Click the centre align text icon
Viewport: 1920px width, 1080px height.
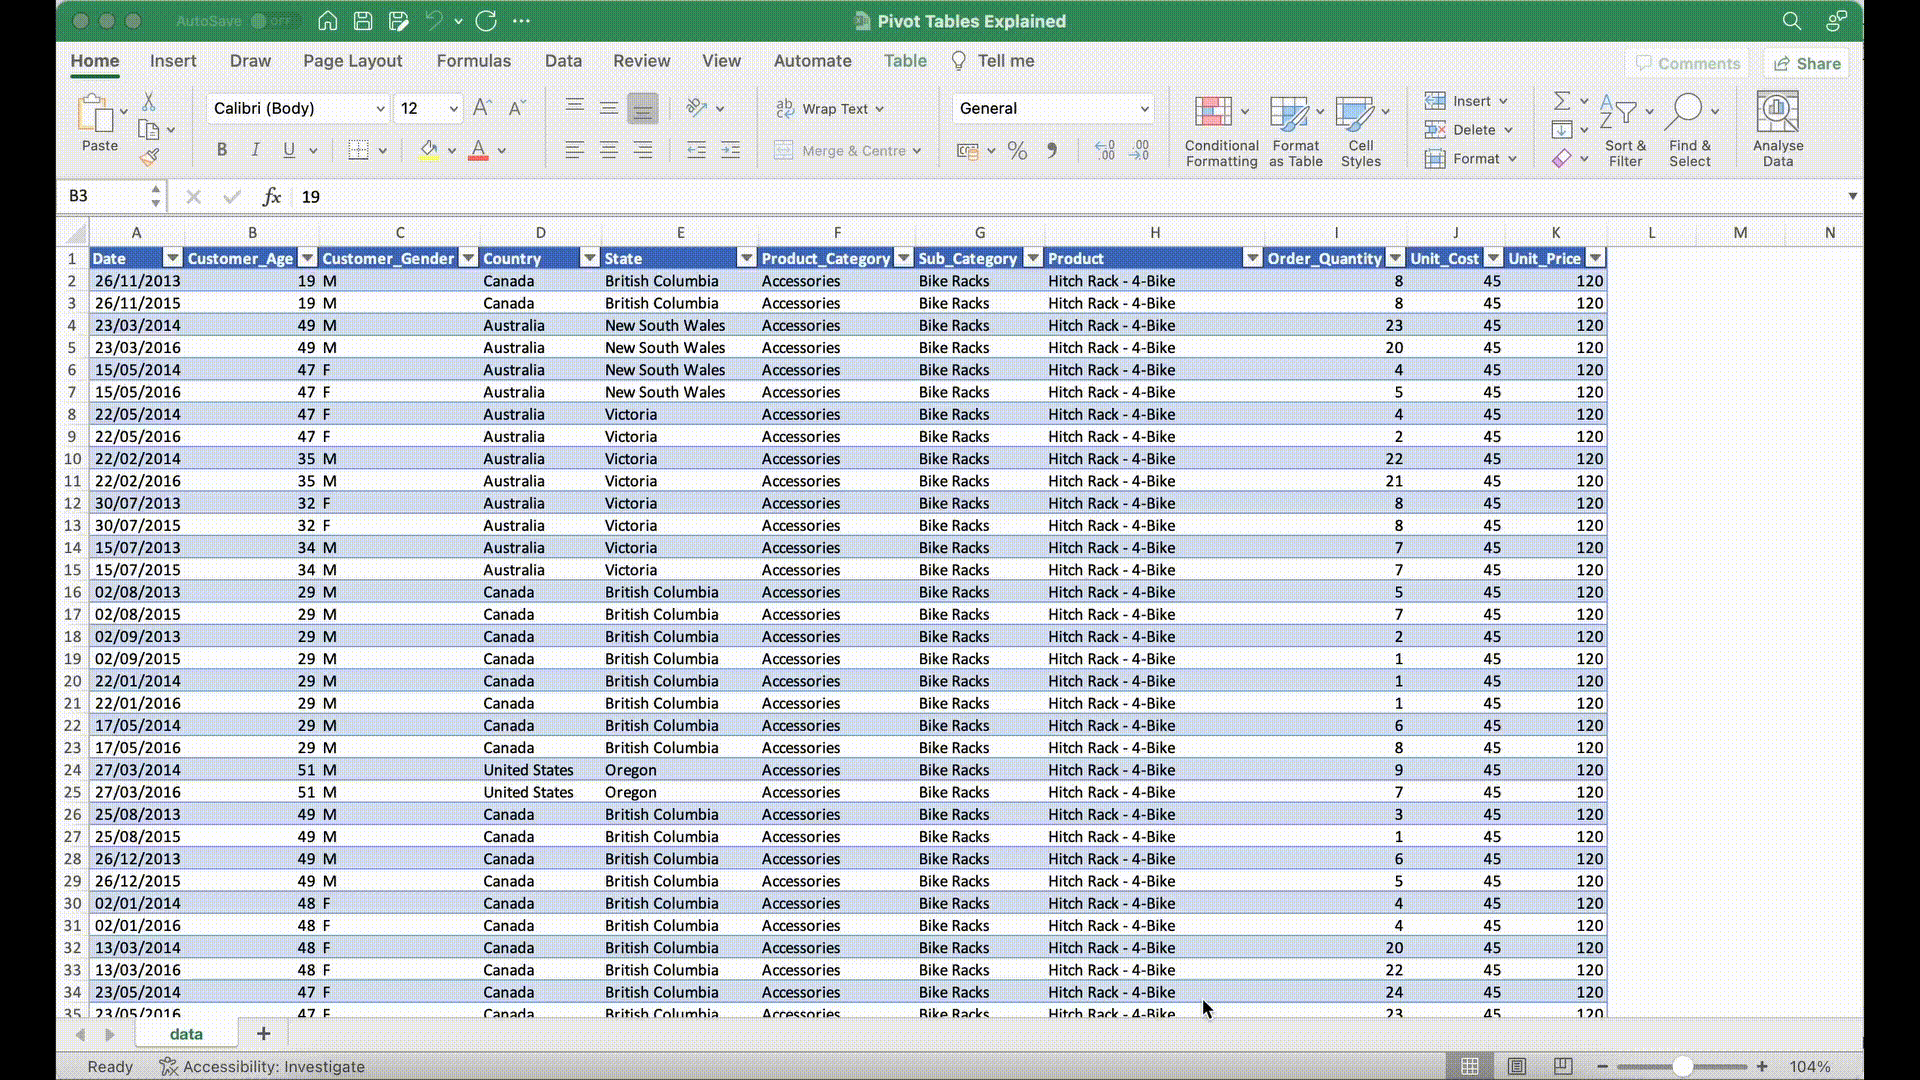pyautogui.click(x=608, y=150)
